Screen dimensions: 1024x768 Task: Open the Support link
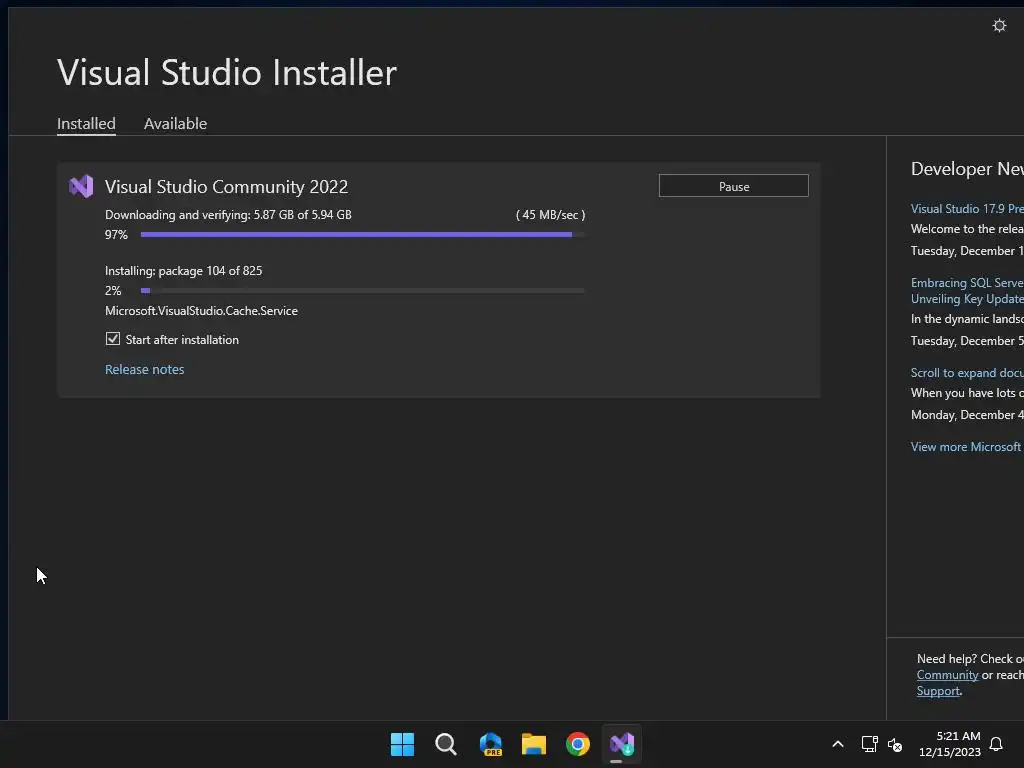938,691
